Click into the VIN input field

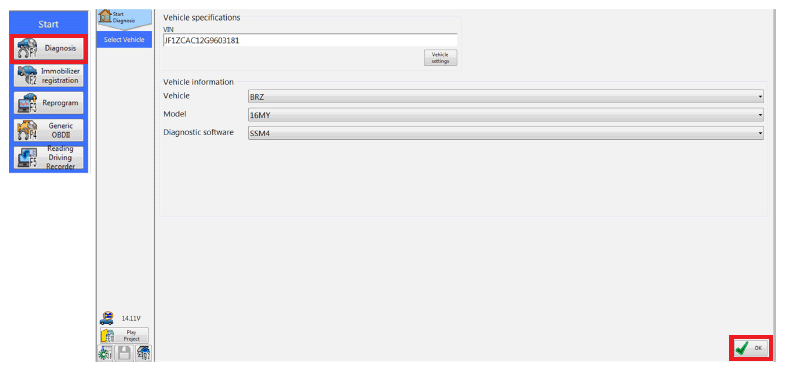click(309, 41)
